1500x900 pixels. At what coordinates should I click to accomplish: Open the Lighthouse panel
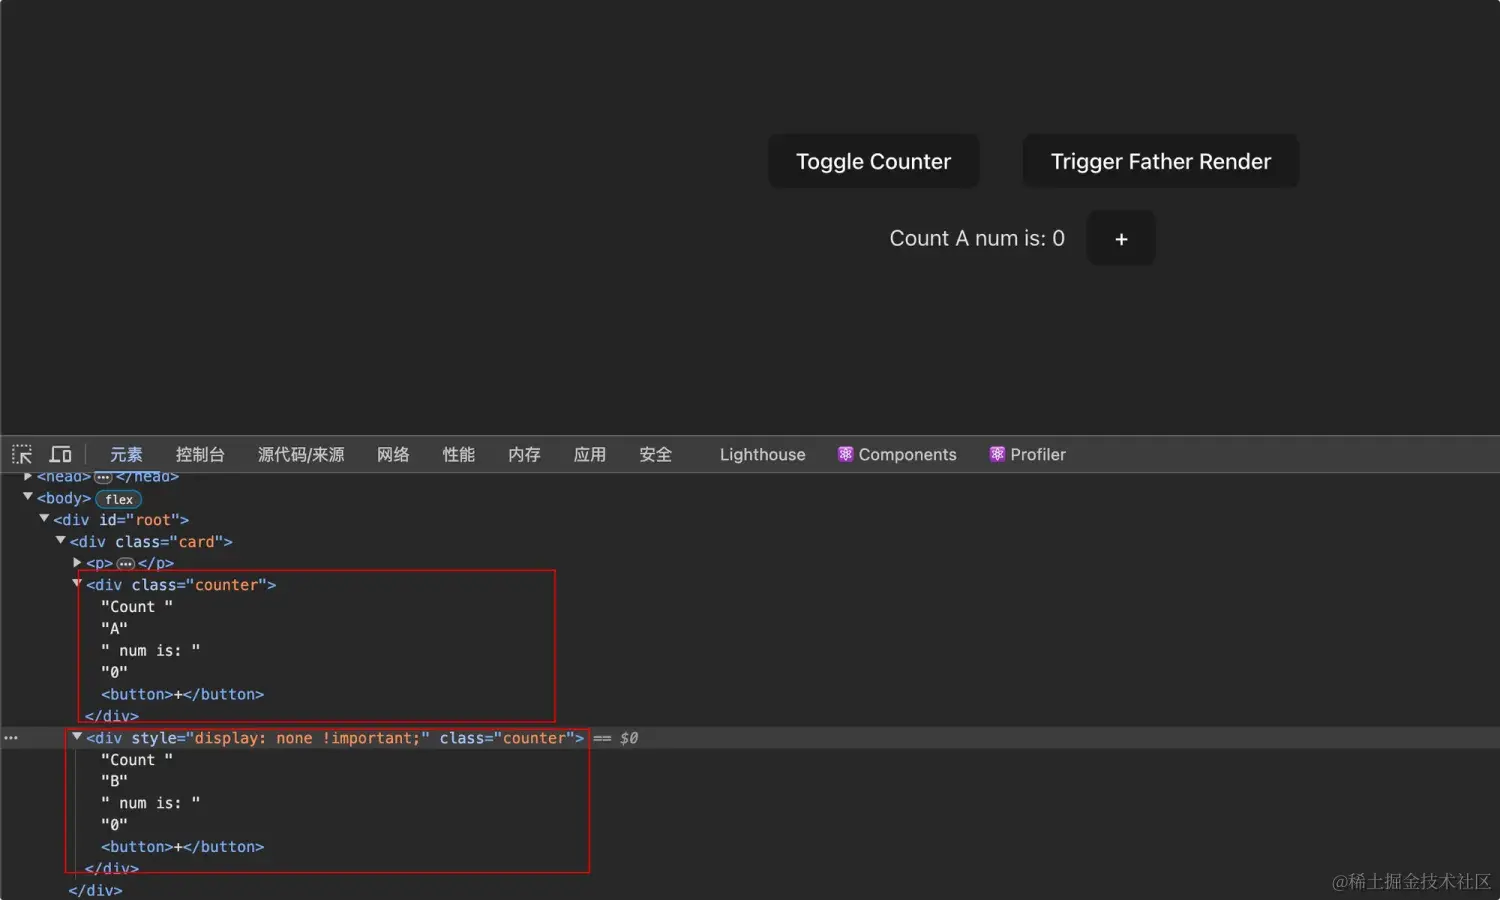tap(762, 454)
